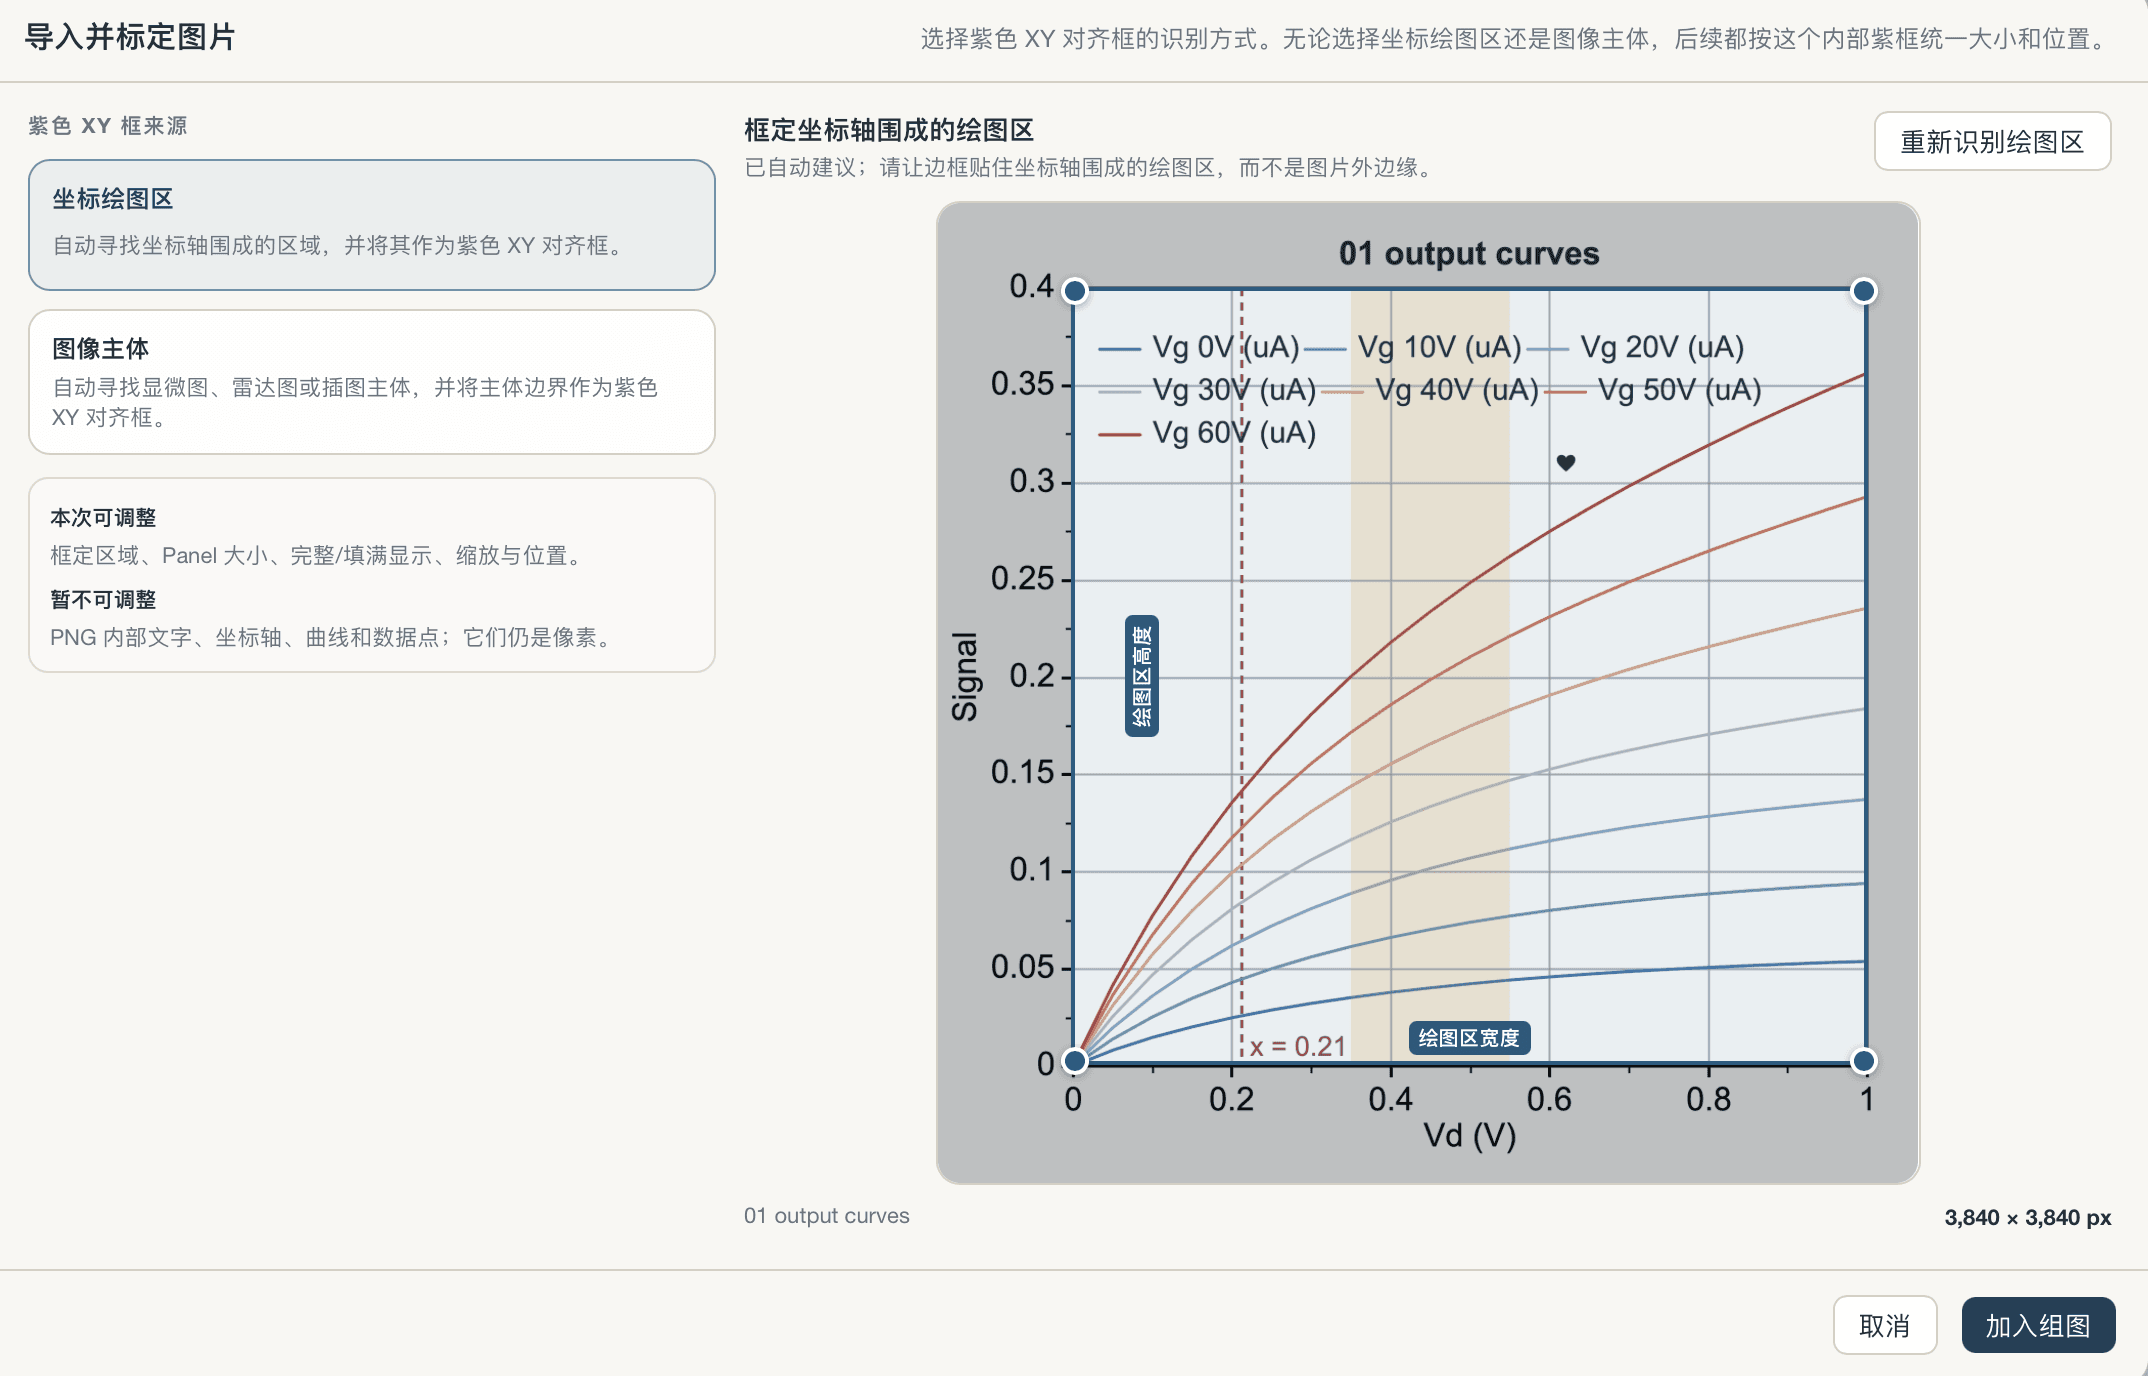The height and width of the screenshot is (1376, 2148).
Task: Click the heart marker on the chart
Action: pyautogui.click(x=1566, y=462)
